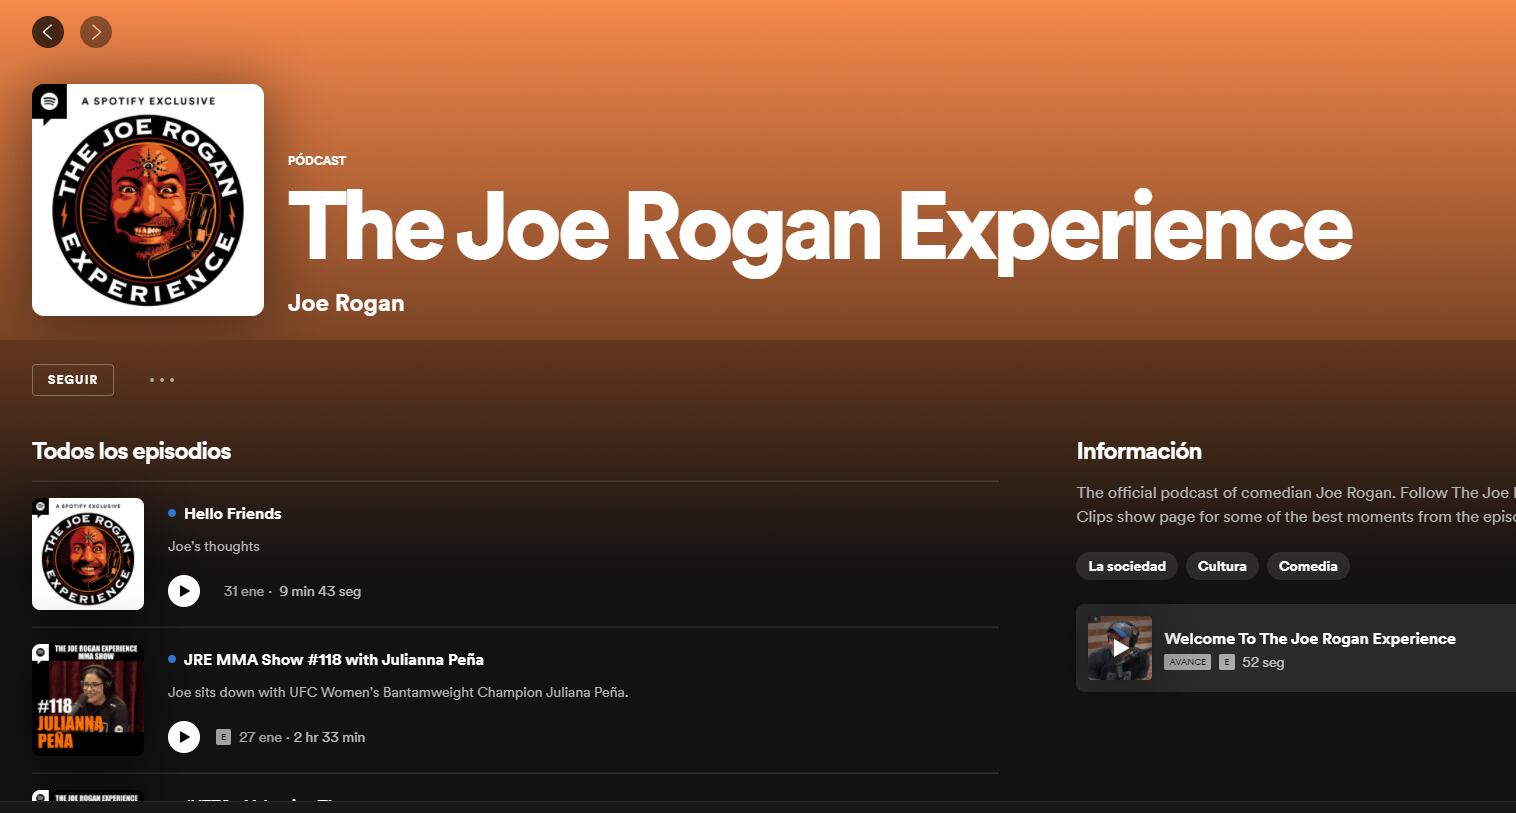The height and width of the screenshot is (813, 1516).
Task: Click the large Joe Rogan Experience podcast cover
Action: [x=148, y=200]
